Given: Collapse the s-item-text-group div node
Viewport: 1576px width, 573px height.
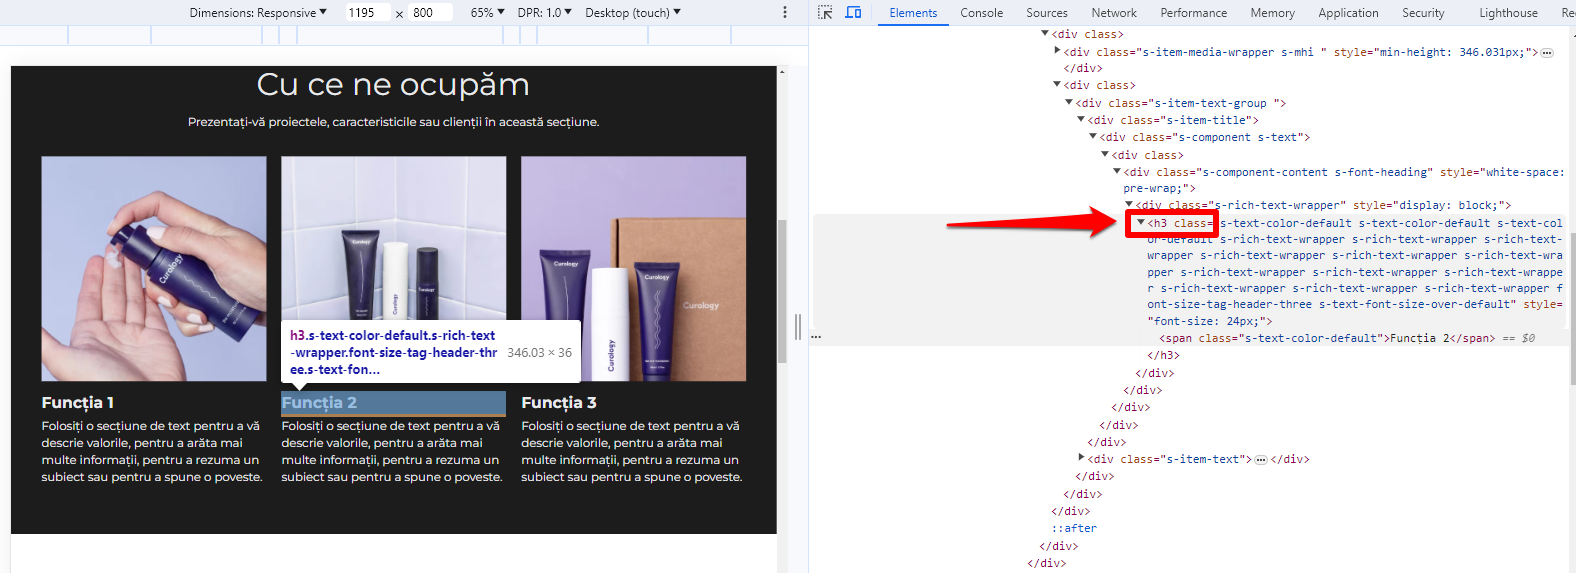Looking at the screenshot, I should pos(1069,102).
